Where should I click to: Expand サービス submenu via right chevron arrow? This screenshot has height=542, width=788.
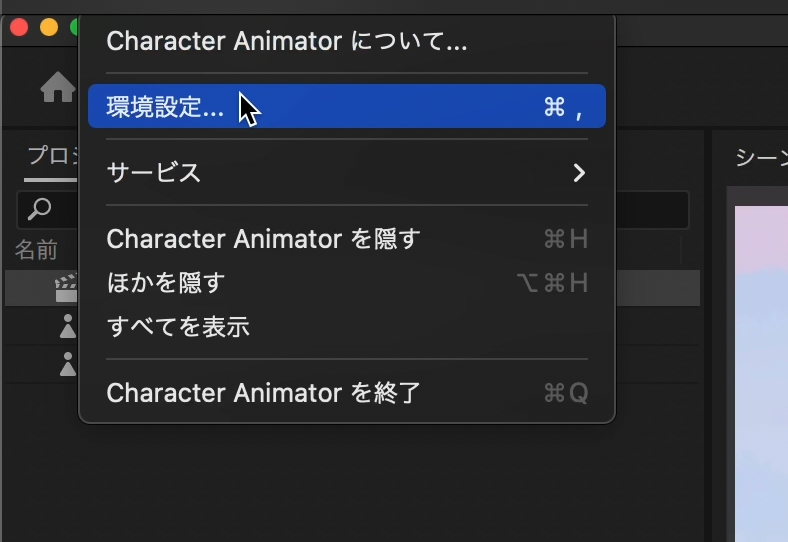coord(578,173)
